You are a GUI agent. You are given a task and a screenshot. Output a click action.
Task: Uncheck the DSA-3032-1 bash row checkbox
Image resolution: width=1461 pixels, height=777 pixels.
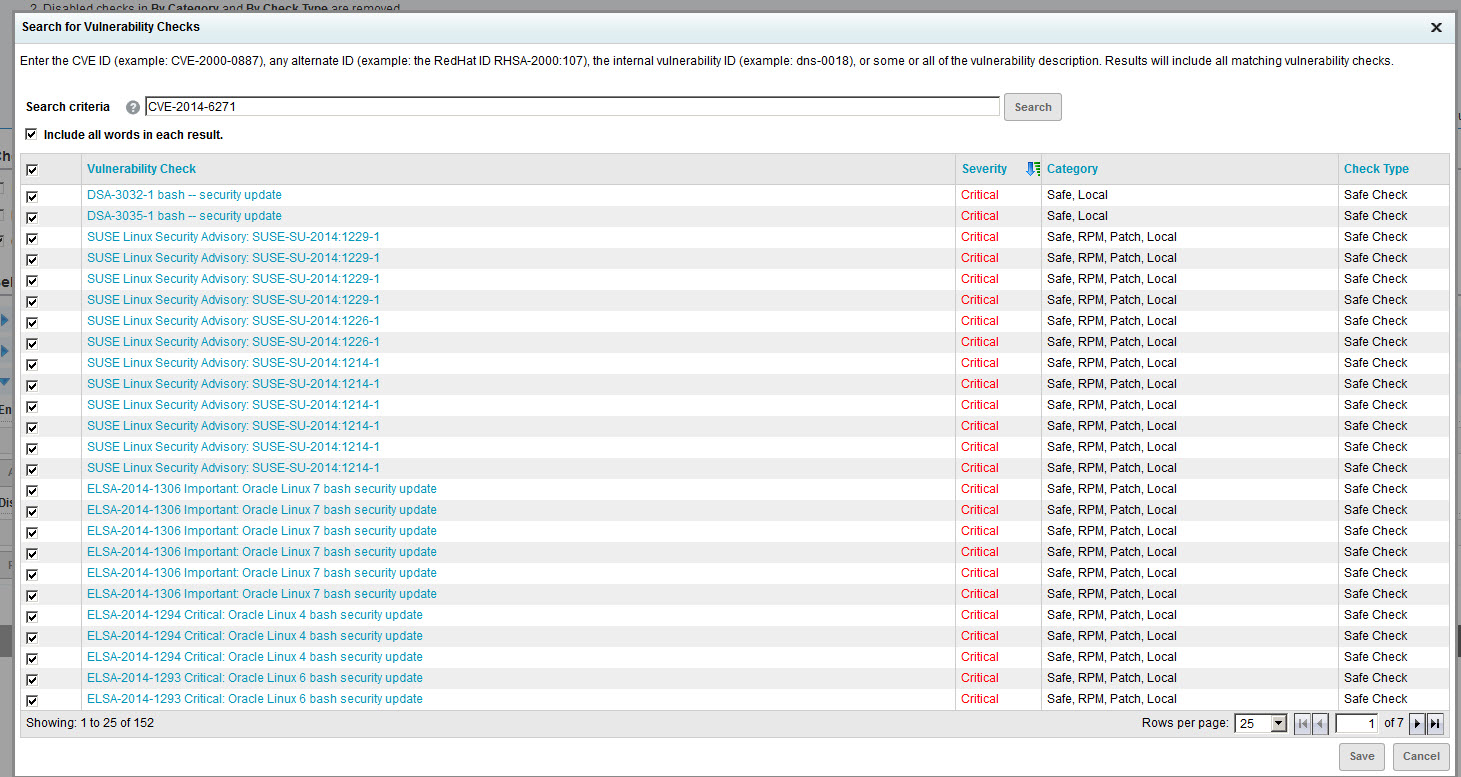click(32, 196)
